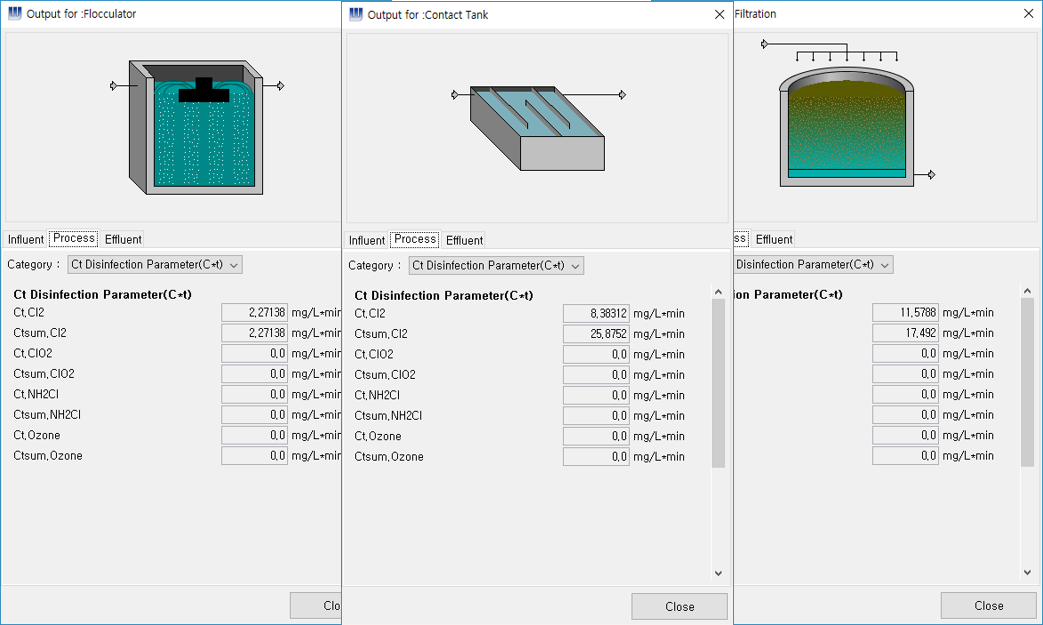Click the flocculator tank diagram
This screenshot has height=625, width=1043.
point(196,126)
